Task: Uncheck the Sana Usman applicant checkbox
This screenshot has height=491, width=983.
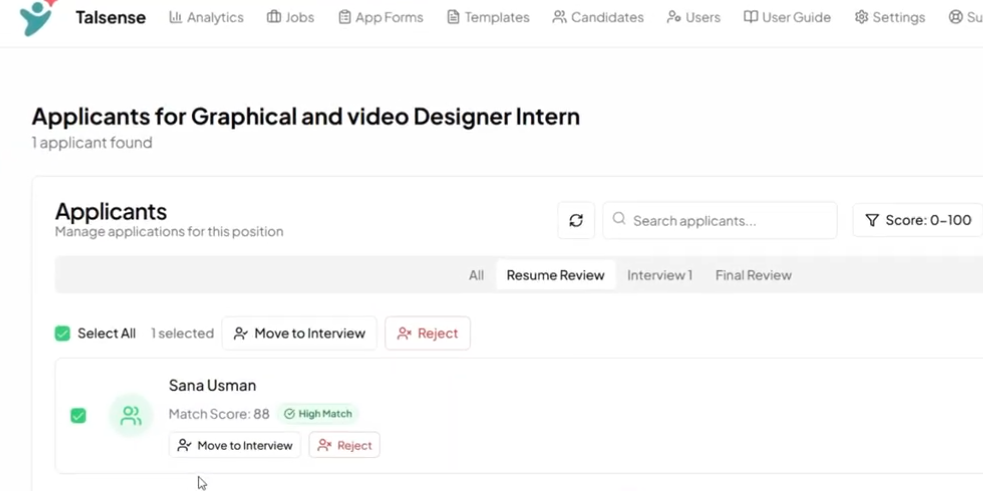Action: pyautogui.click(x=78, y=416)
